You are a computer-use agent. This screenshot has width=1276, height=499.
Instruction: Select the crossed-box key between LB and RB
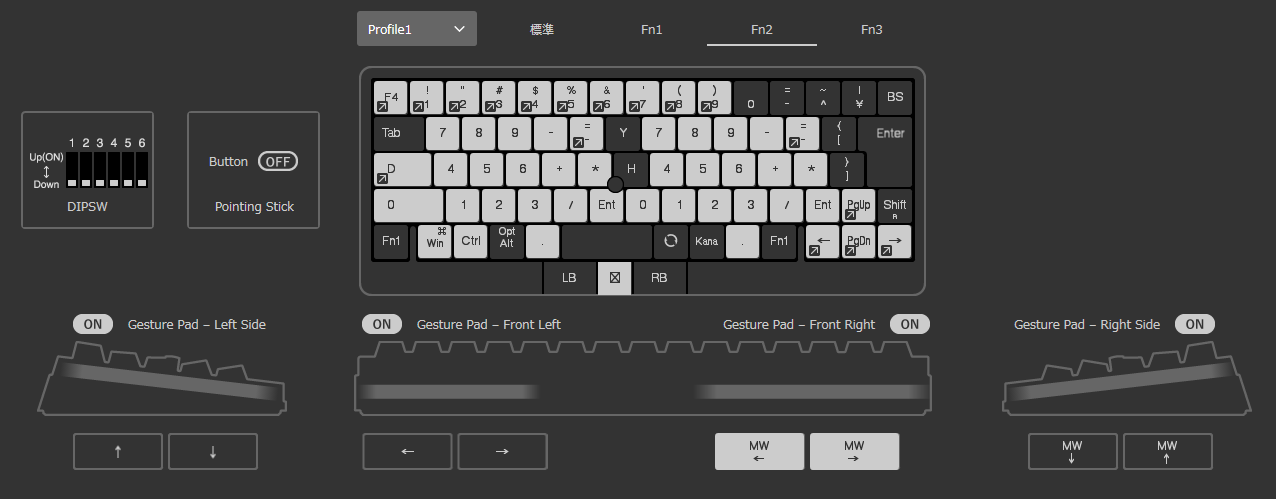[614, 278]
